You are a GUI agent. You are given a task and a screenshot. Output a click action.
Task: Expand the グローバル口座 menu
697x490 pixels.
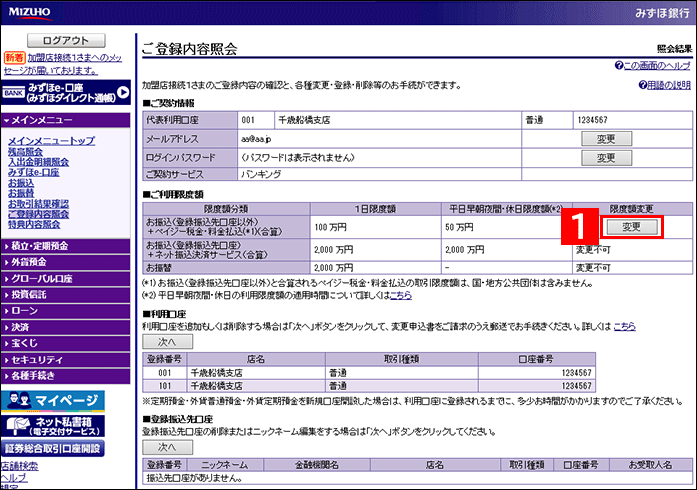pos(66,278)
